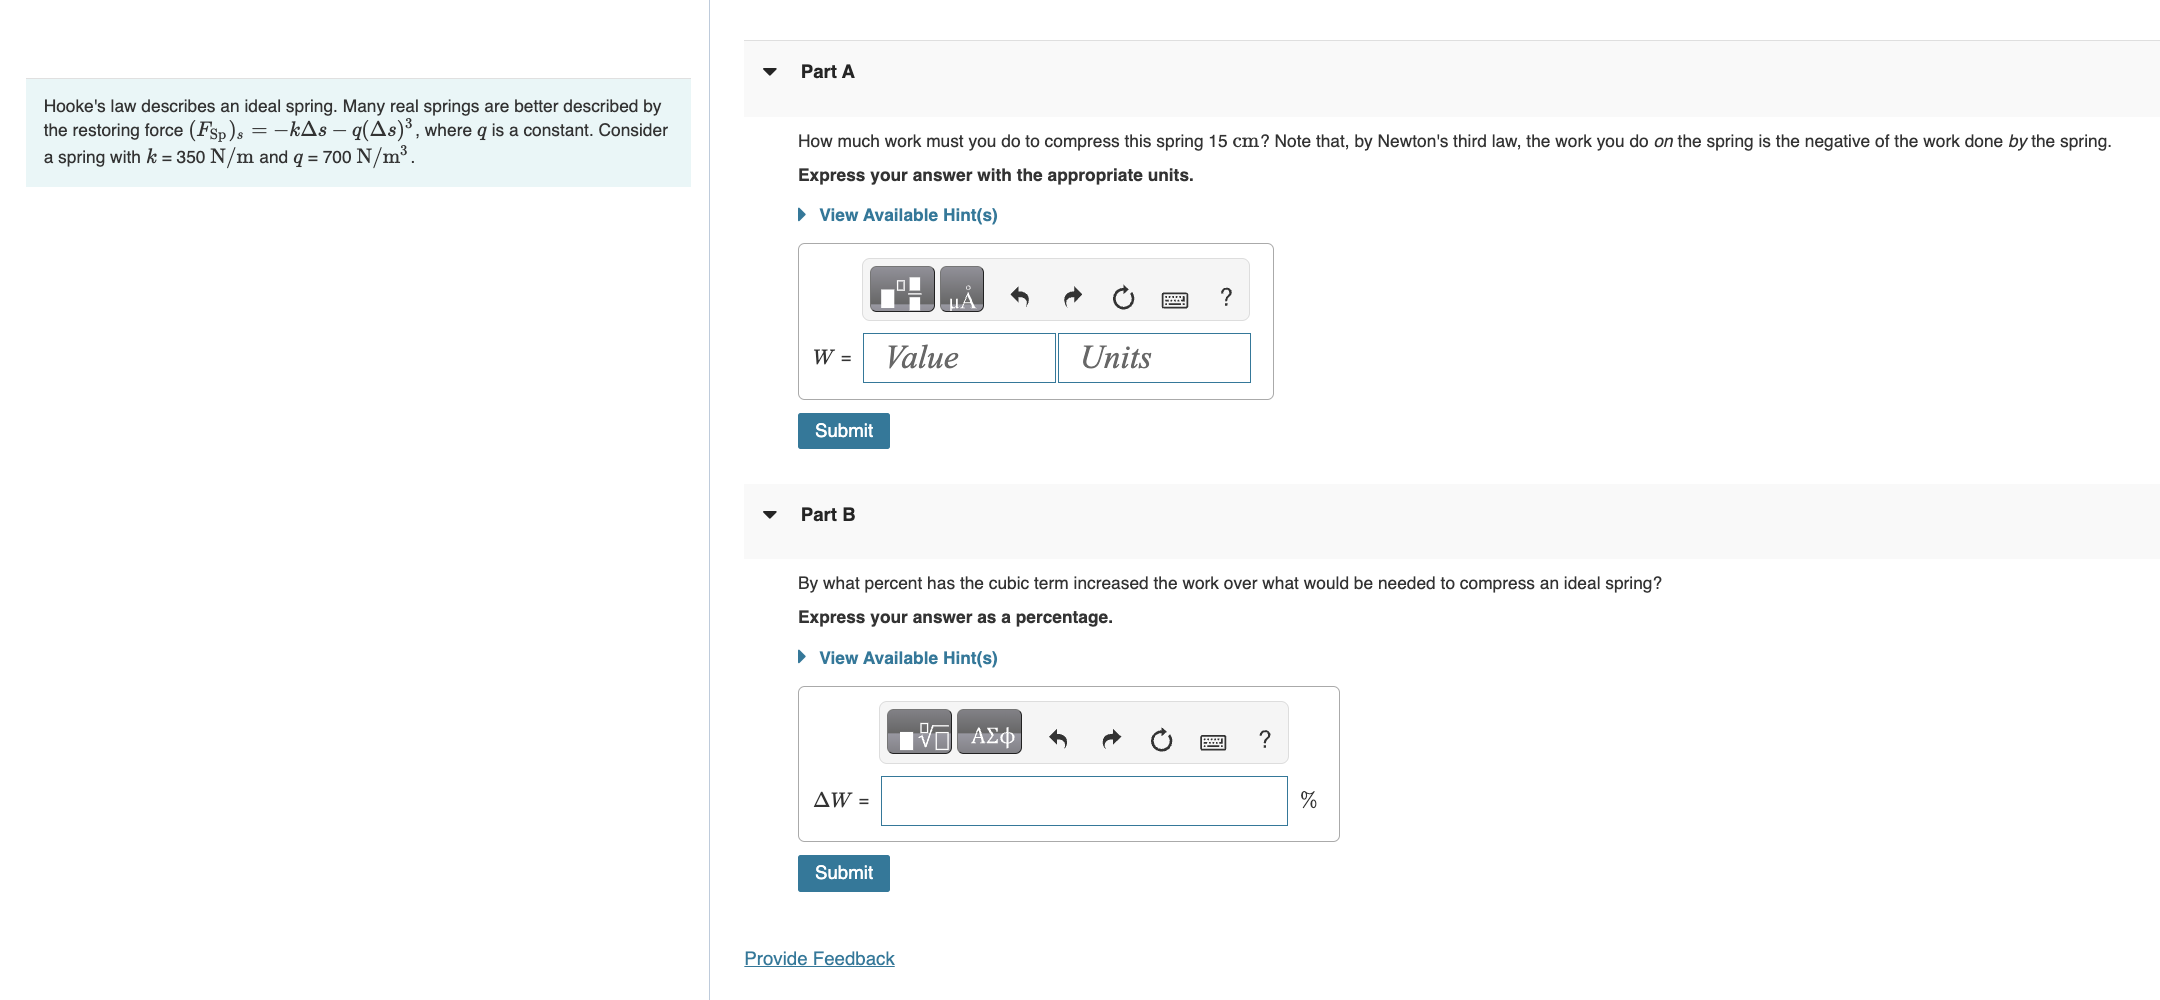
Task: Collapse the Part A section
Action: coord(768,71)
